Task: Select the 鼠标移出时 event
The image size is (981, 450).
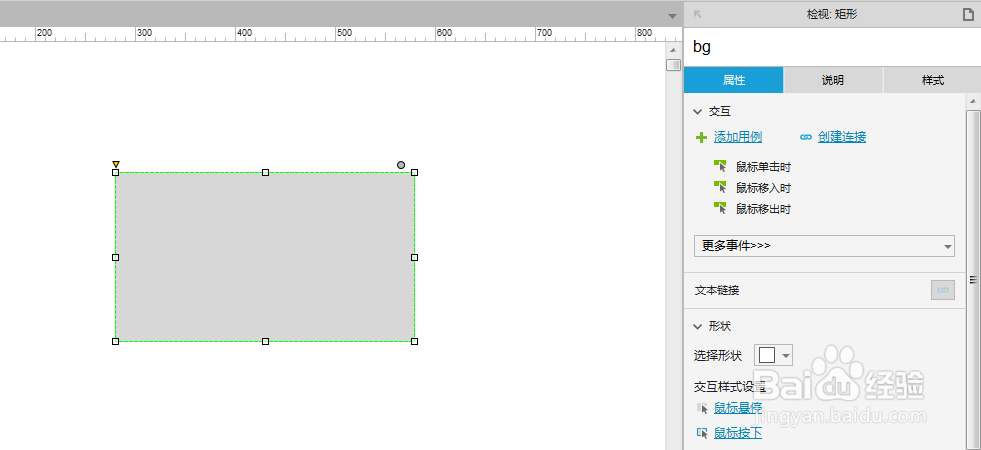Action: point(763,209)
